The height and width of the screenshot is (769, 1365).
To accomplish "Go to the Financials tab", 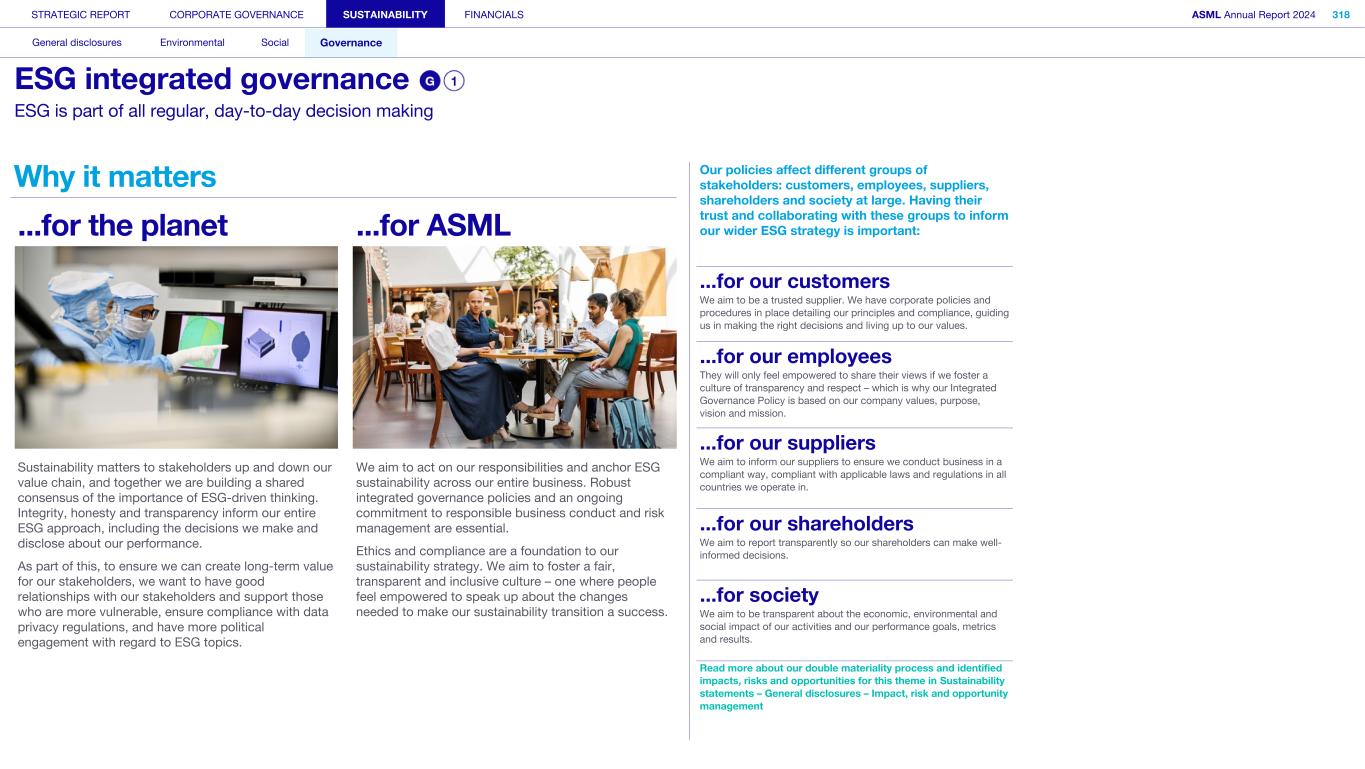I will 494,14.
